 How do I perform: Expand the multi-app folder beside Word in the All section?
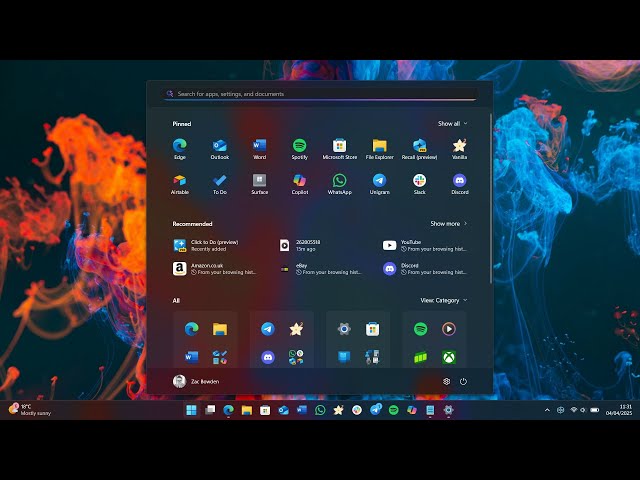coord(220,357)
